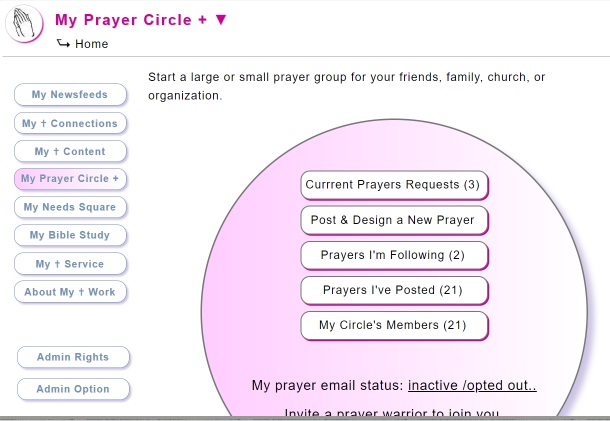Click the Admin Rights button
The height and width of the screenshot is (421, 610).
(x=73, y=357)
